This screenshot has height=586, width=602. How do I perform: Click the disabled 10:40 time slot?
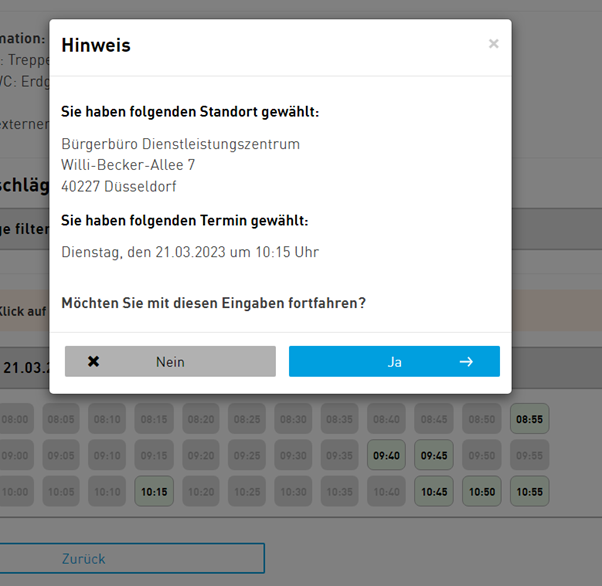[386, 492]
